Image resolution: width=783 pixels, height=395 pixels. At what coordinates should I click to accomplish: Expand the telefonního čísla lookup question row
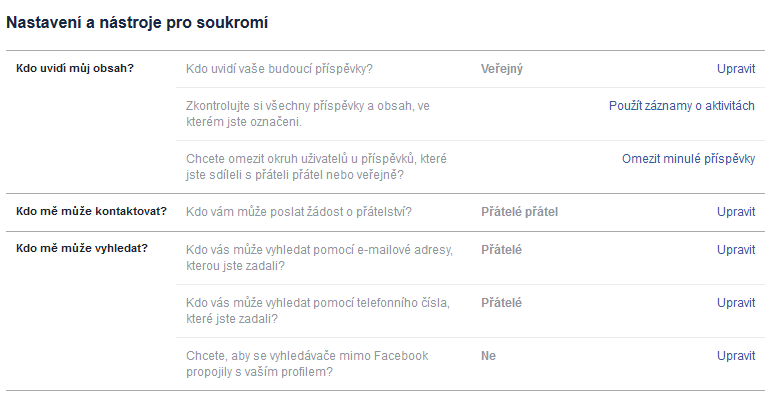pyautogui.click(x=470, y=311)
